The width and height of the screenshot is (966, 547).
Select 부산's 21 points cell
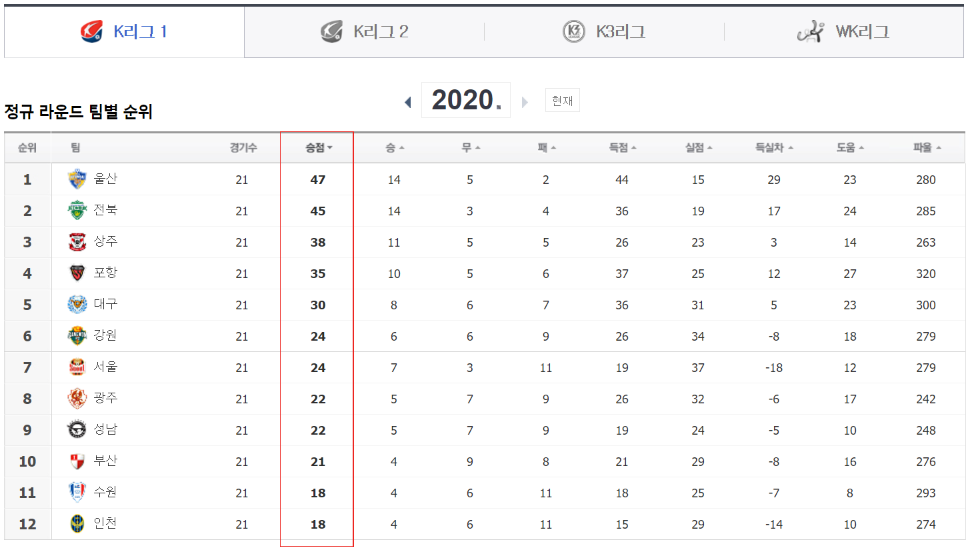point(318,461)
